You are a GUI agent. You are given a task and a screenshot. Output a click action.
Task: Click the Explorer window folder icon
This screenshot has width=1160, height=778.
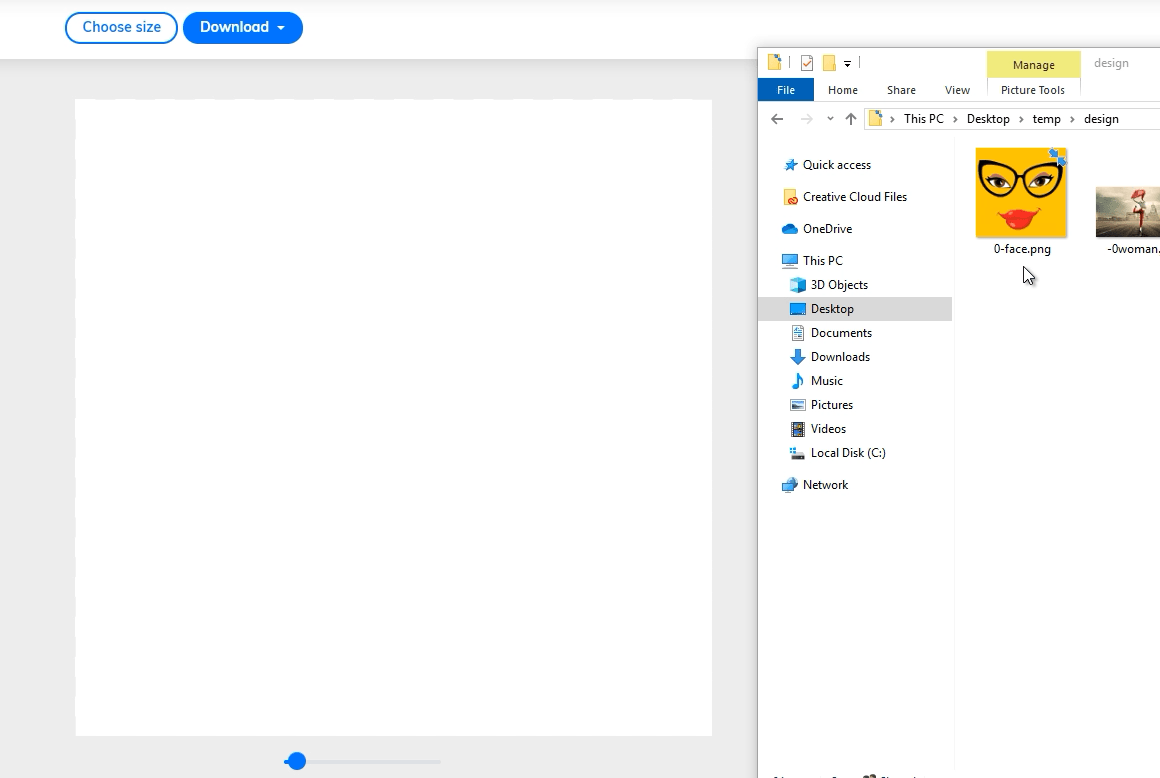point(775,62)
